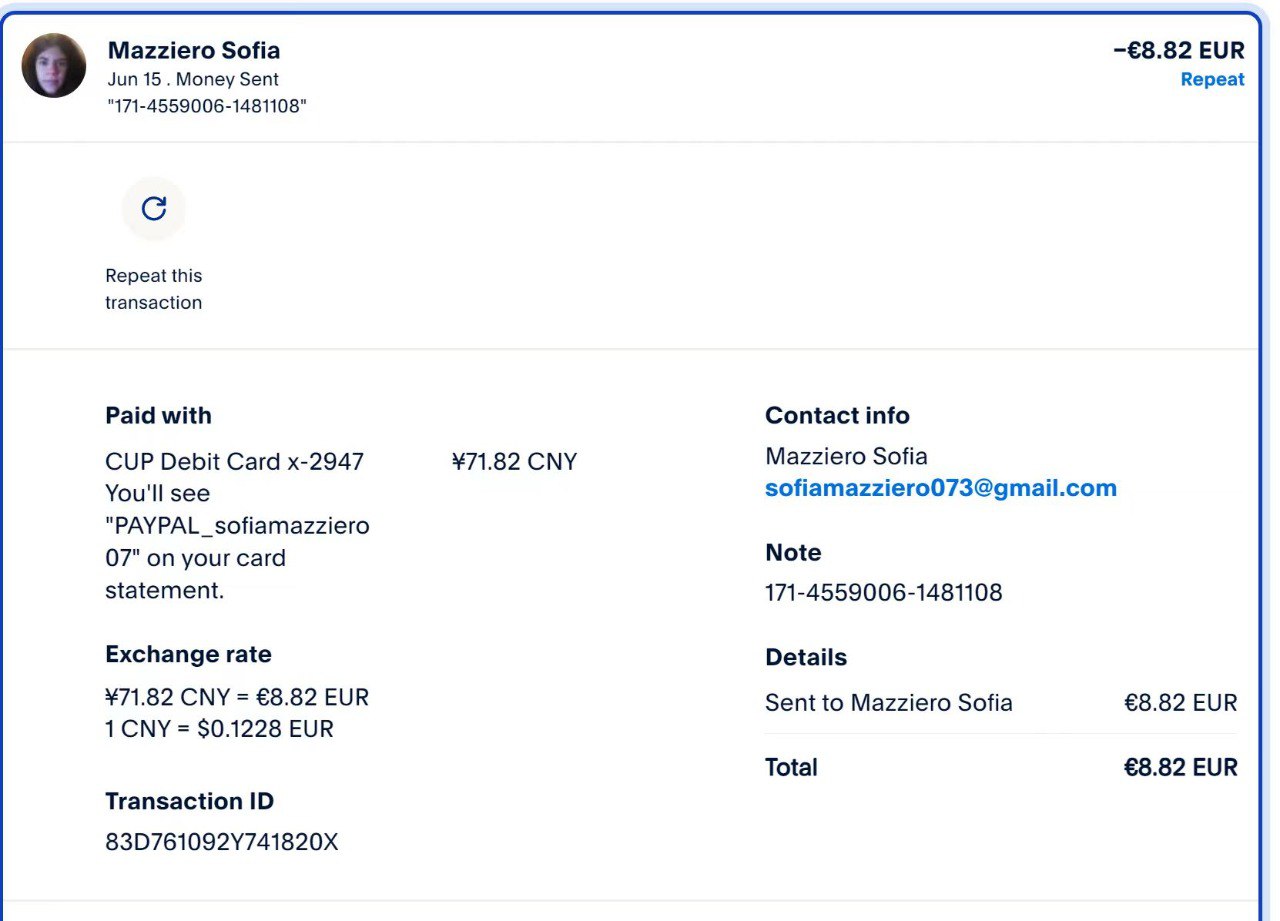Click the circular repeat arrow icon

pos(153,208)
